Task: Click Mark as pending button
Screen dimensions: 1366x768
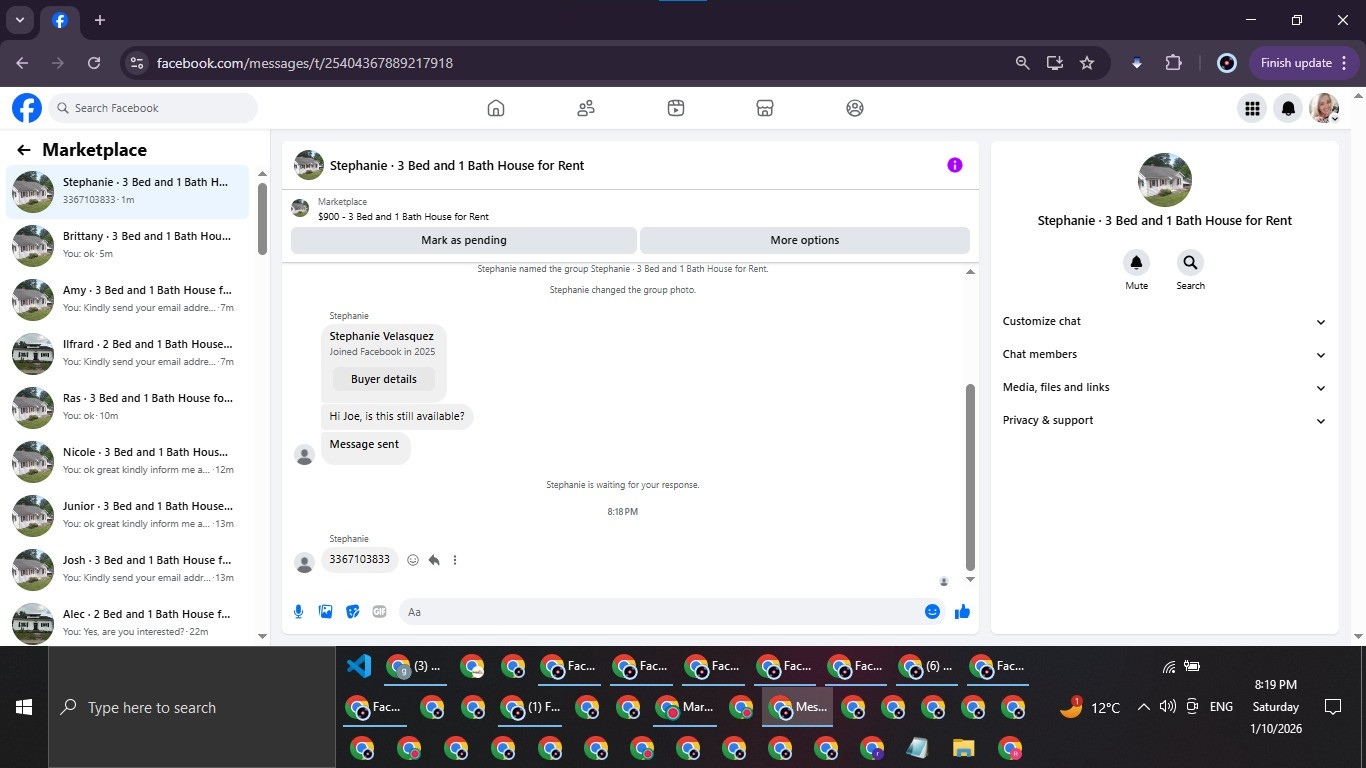Action: coord(464,240)
